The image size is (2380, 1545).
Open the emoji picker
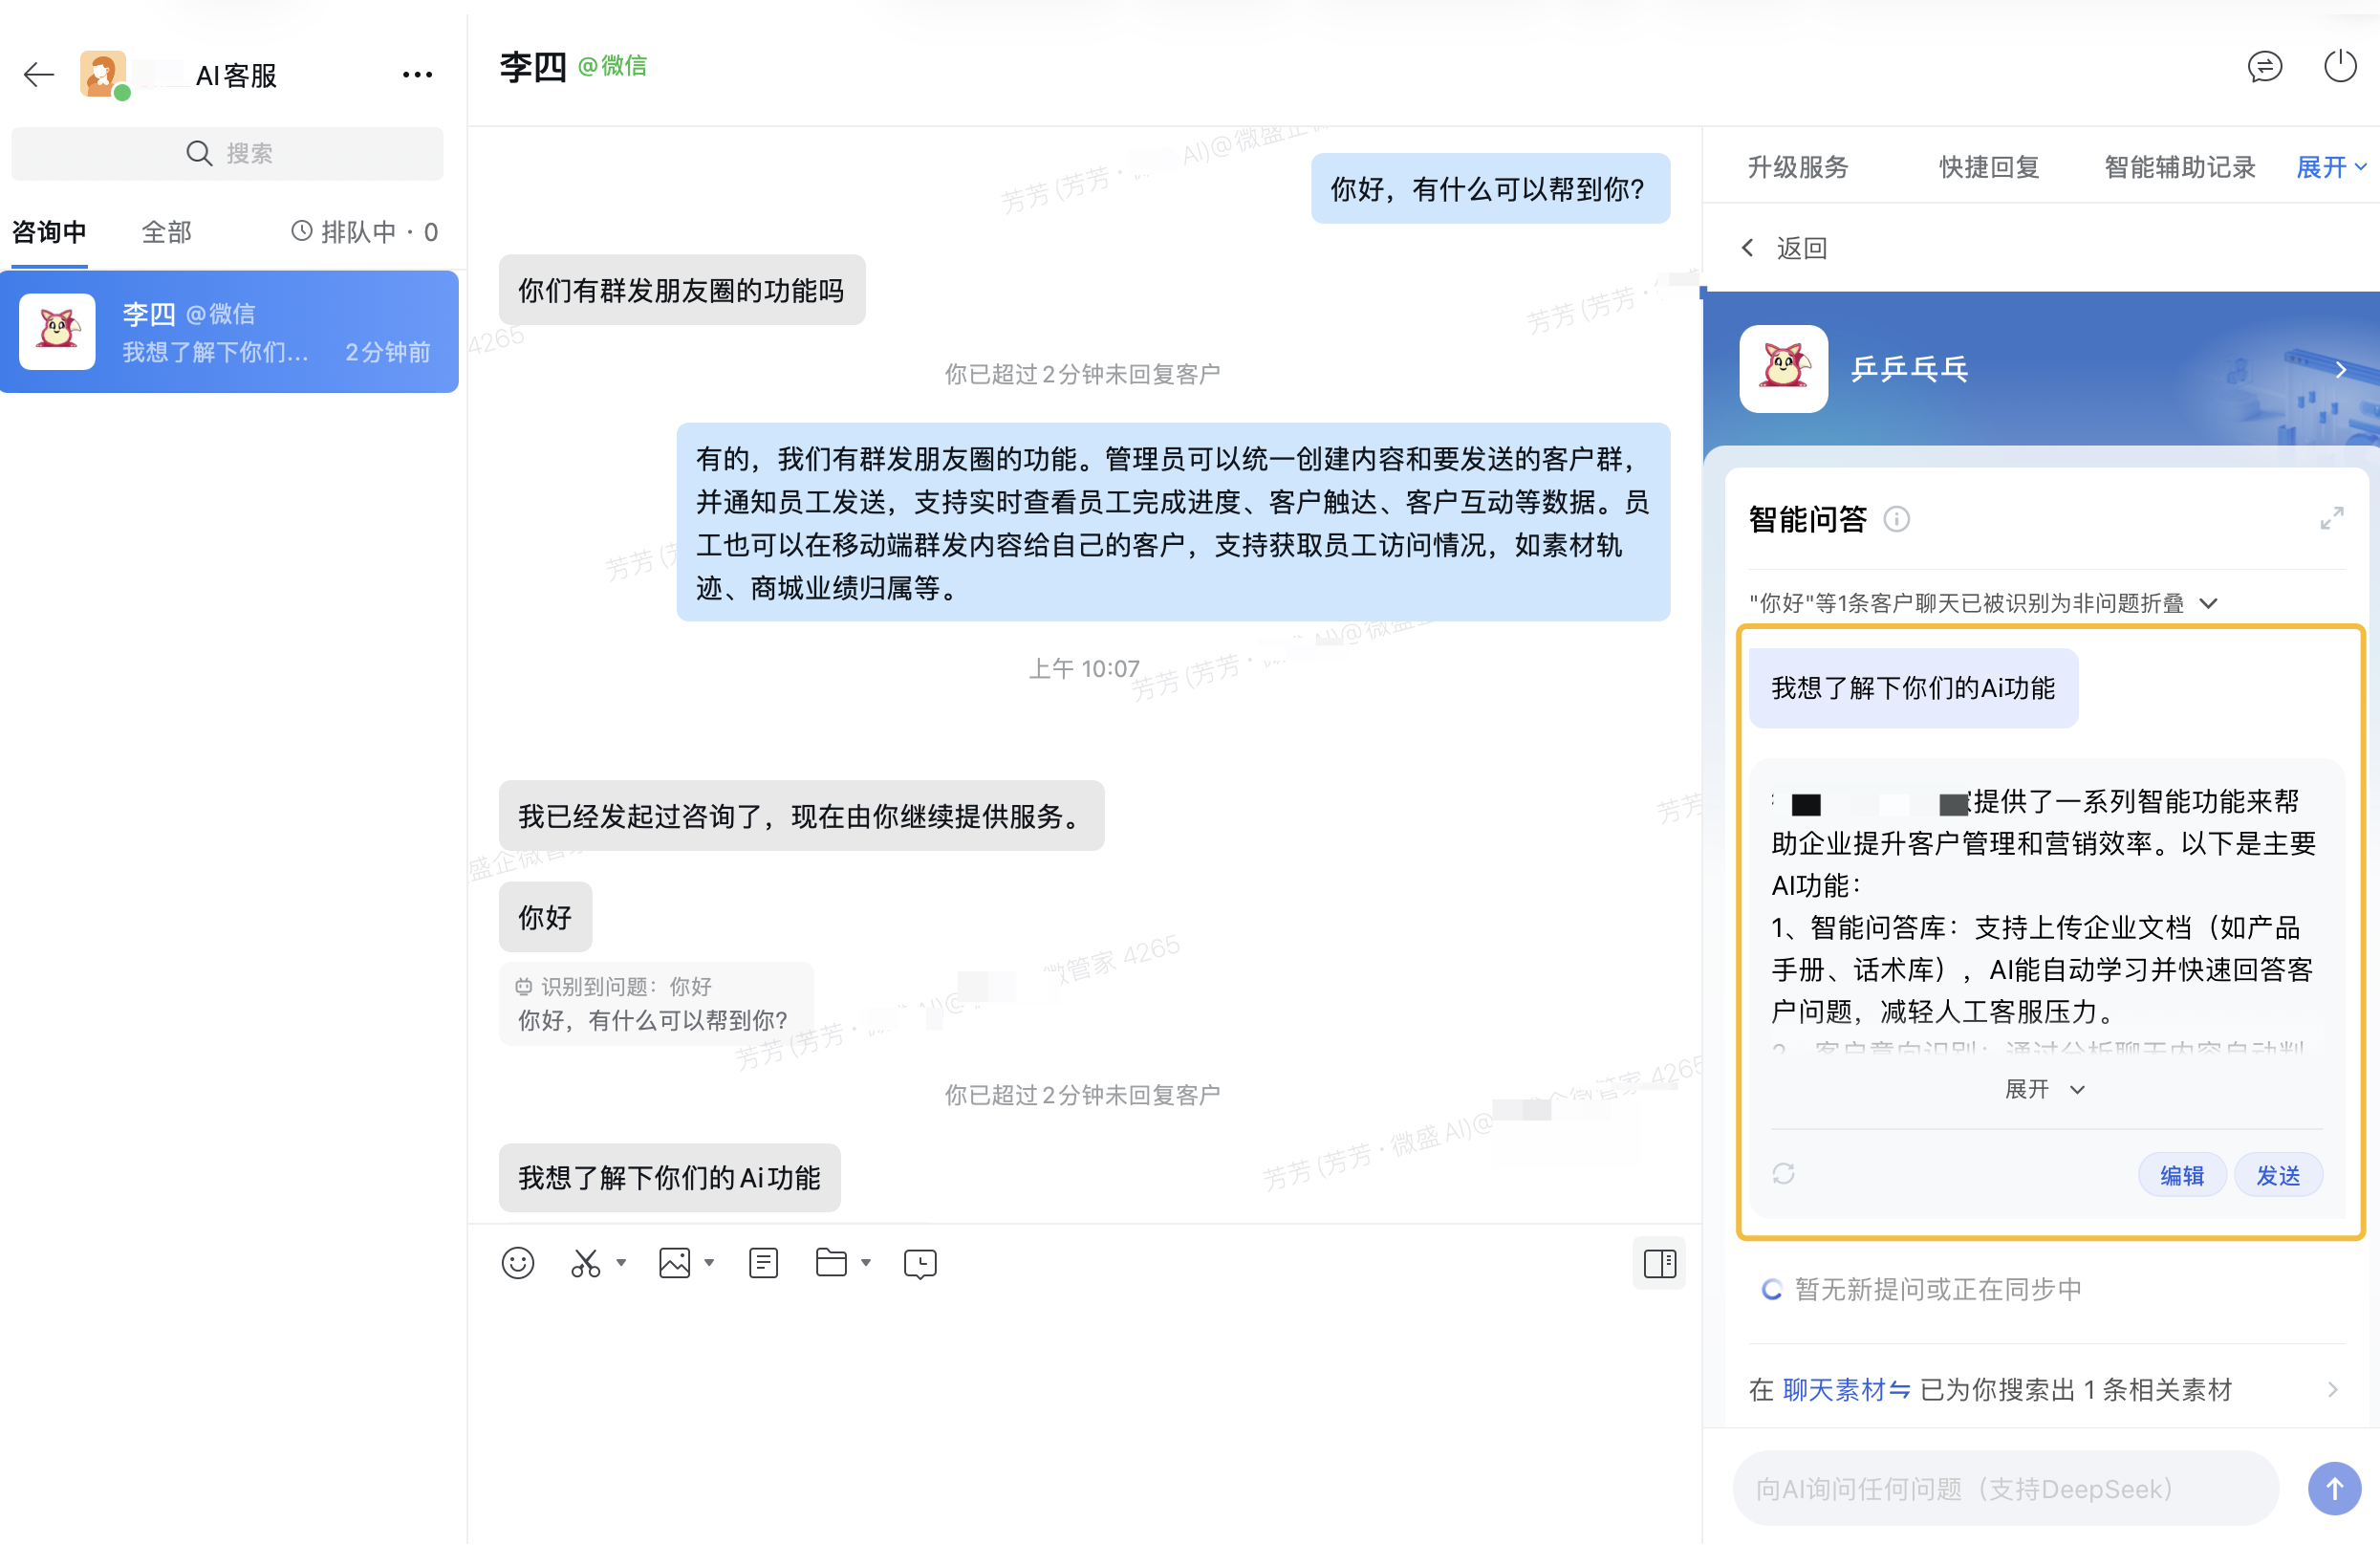tap(518, 1263)
